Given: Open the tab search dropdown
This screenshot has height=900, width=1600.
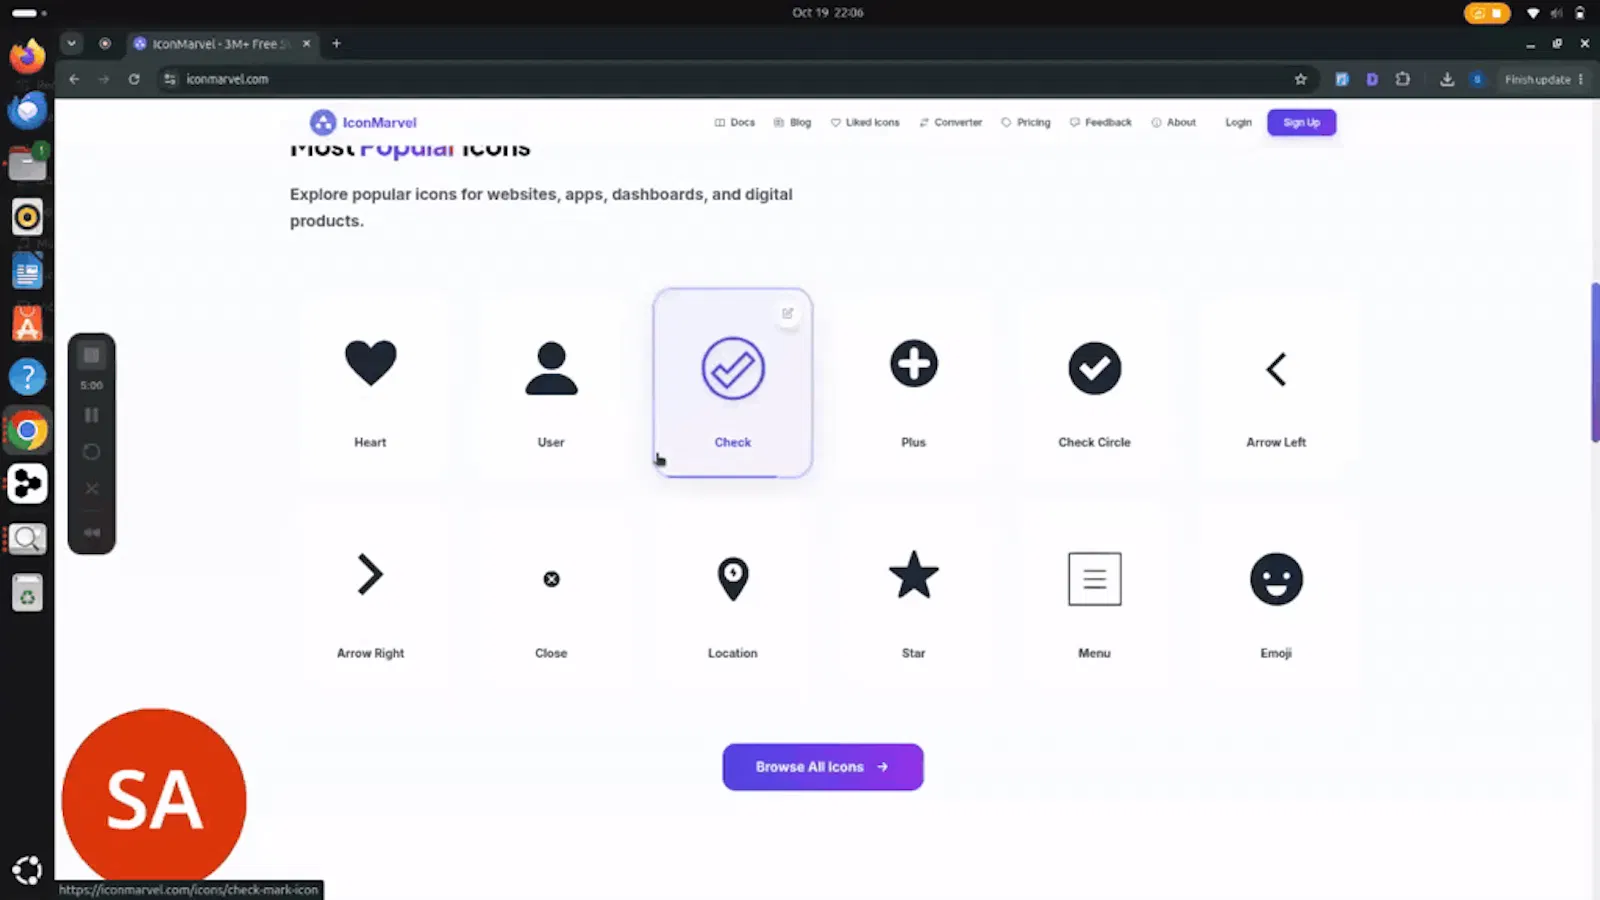Looking at the screenshot, I should point(71,44).
